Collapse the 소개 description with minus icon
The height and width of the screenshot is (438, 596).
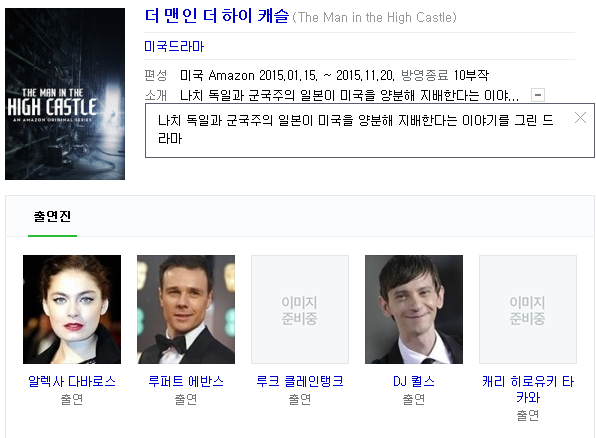pos(538,95)
